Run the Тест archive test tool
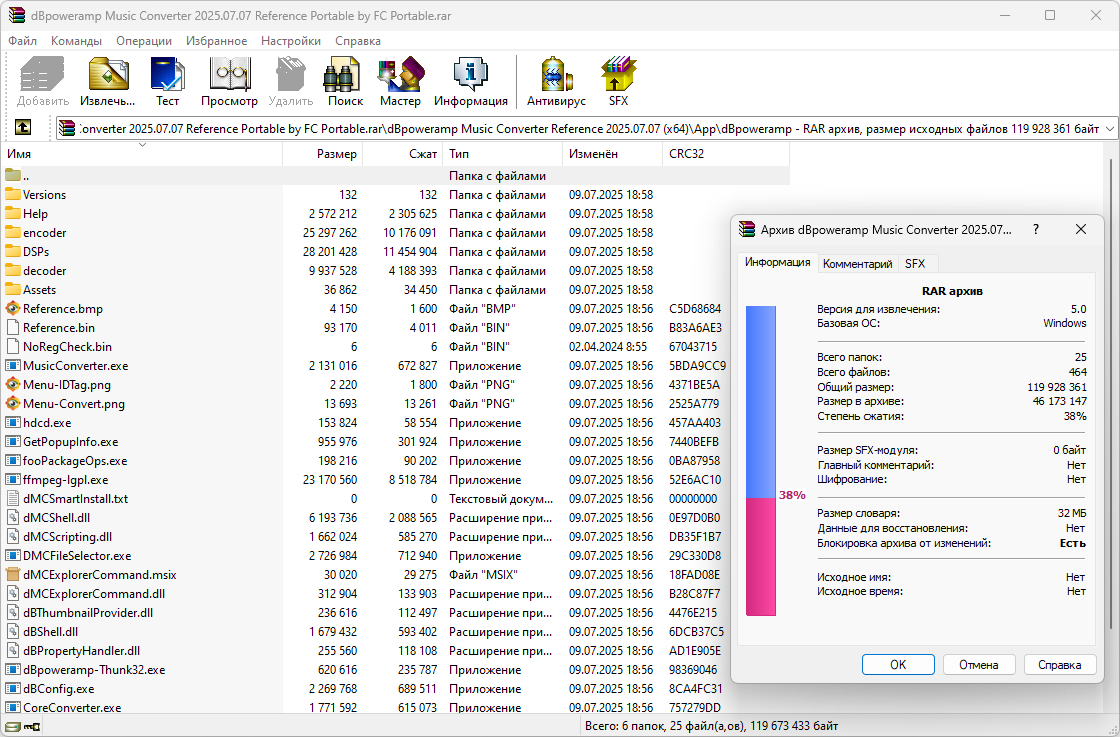The height and width of the screenshot is (737, 1120). 168,74
